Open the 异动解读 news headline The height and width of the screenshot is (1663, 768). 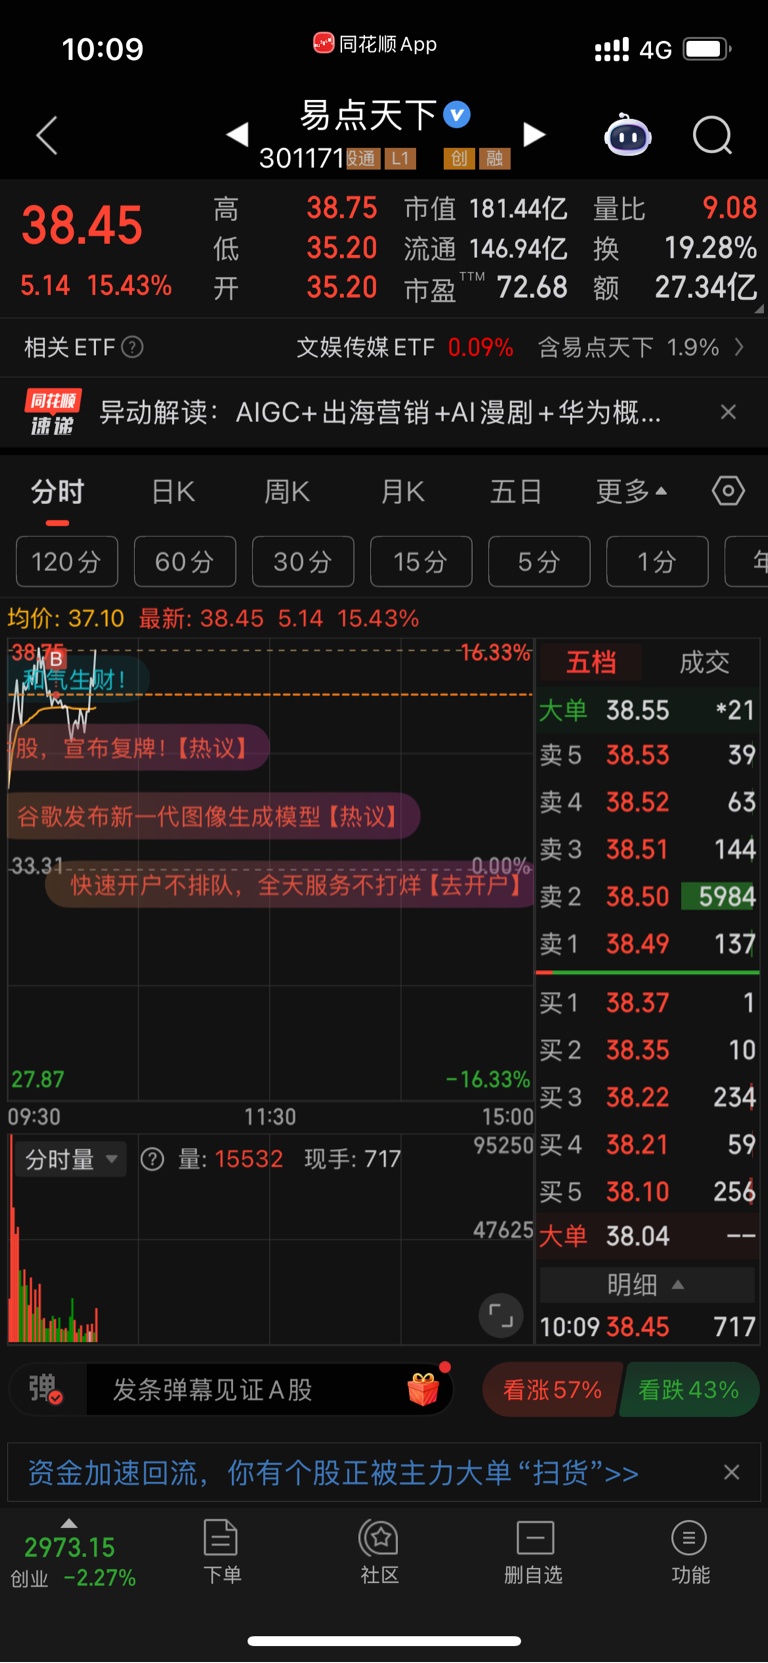[x=380, y=412]
